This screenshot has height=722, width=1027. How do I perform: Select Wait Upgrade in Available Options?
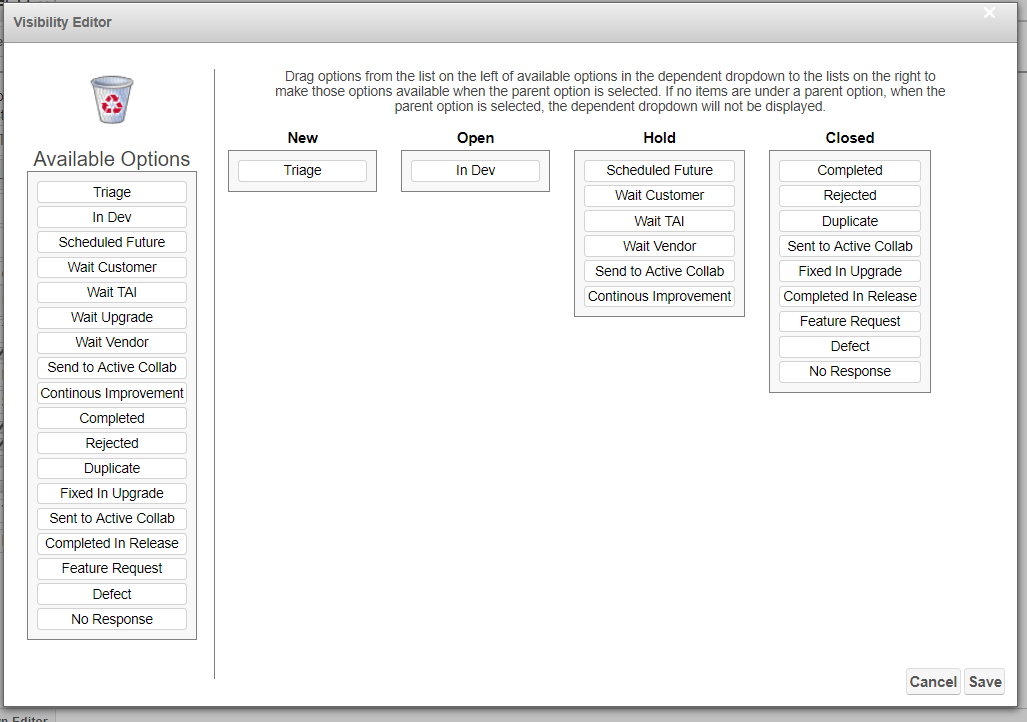pyautogui.click(x=112, y=317)
